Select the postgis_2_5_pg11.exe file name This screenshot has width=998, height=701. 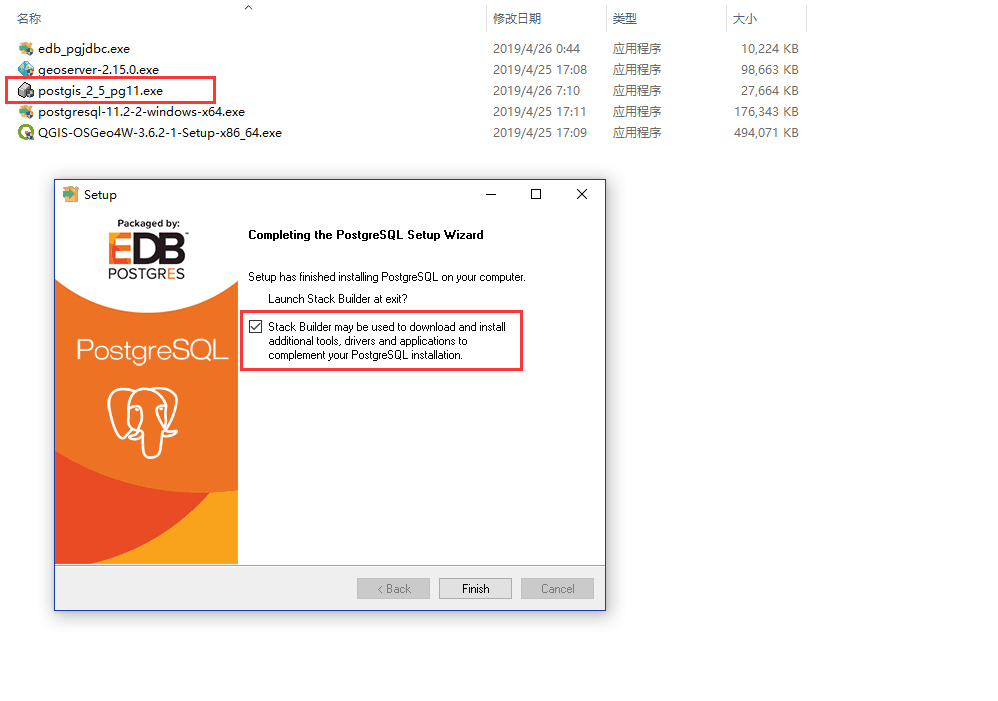coord(101,90)
